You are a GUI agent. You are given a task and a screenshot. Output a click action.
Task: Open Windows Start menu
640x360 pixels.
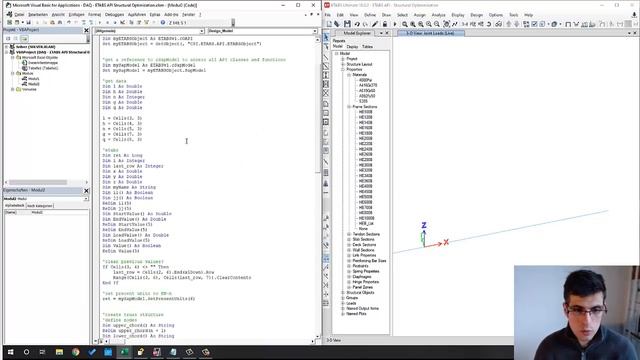coord(10,352)
